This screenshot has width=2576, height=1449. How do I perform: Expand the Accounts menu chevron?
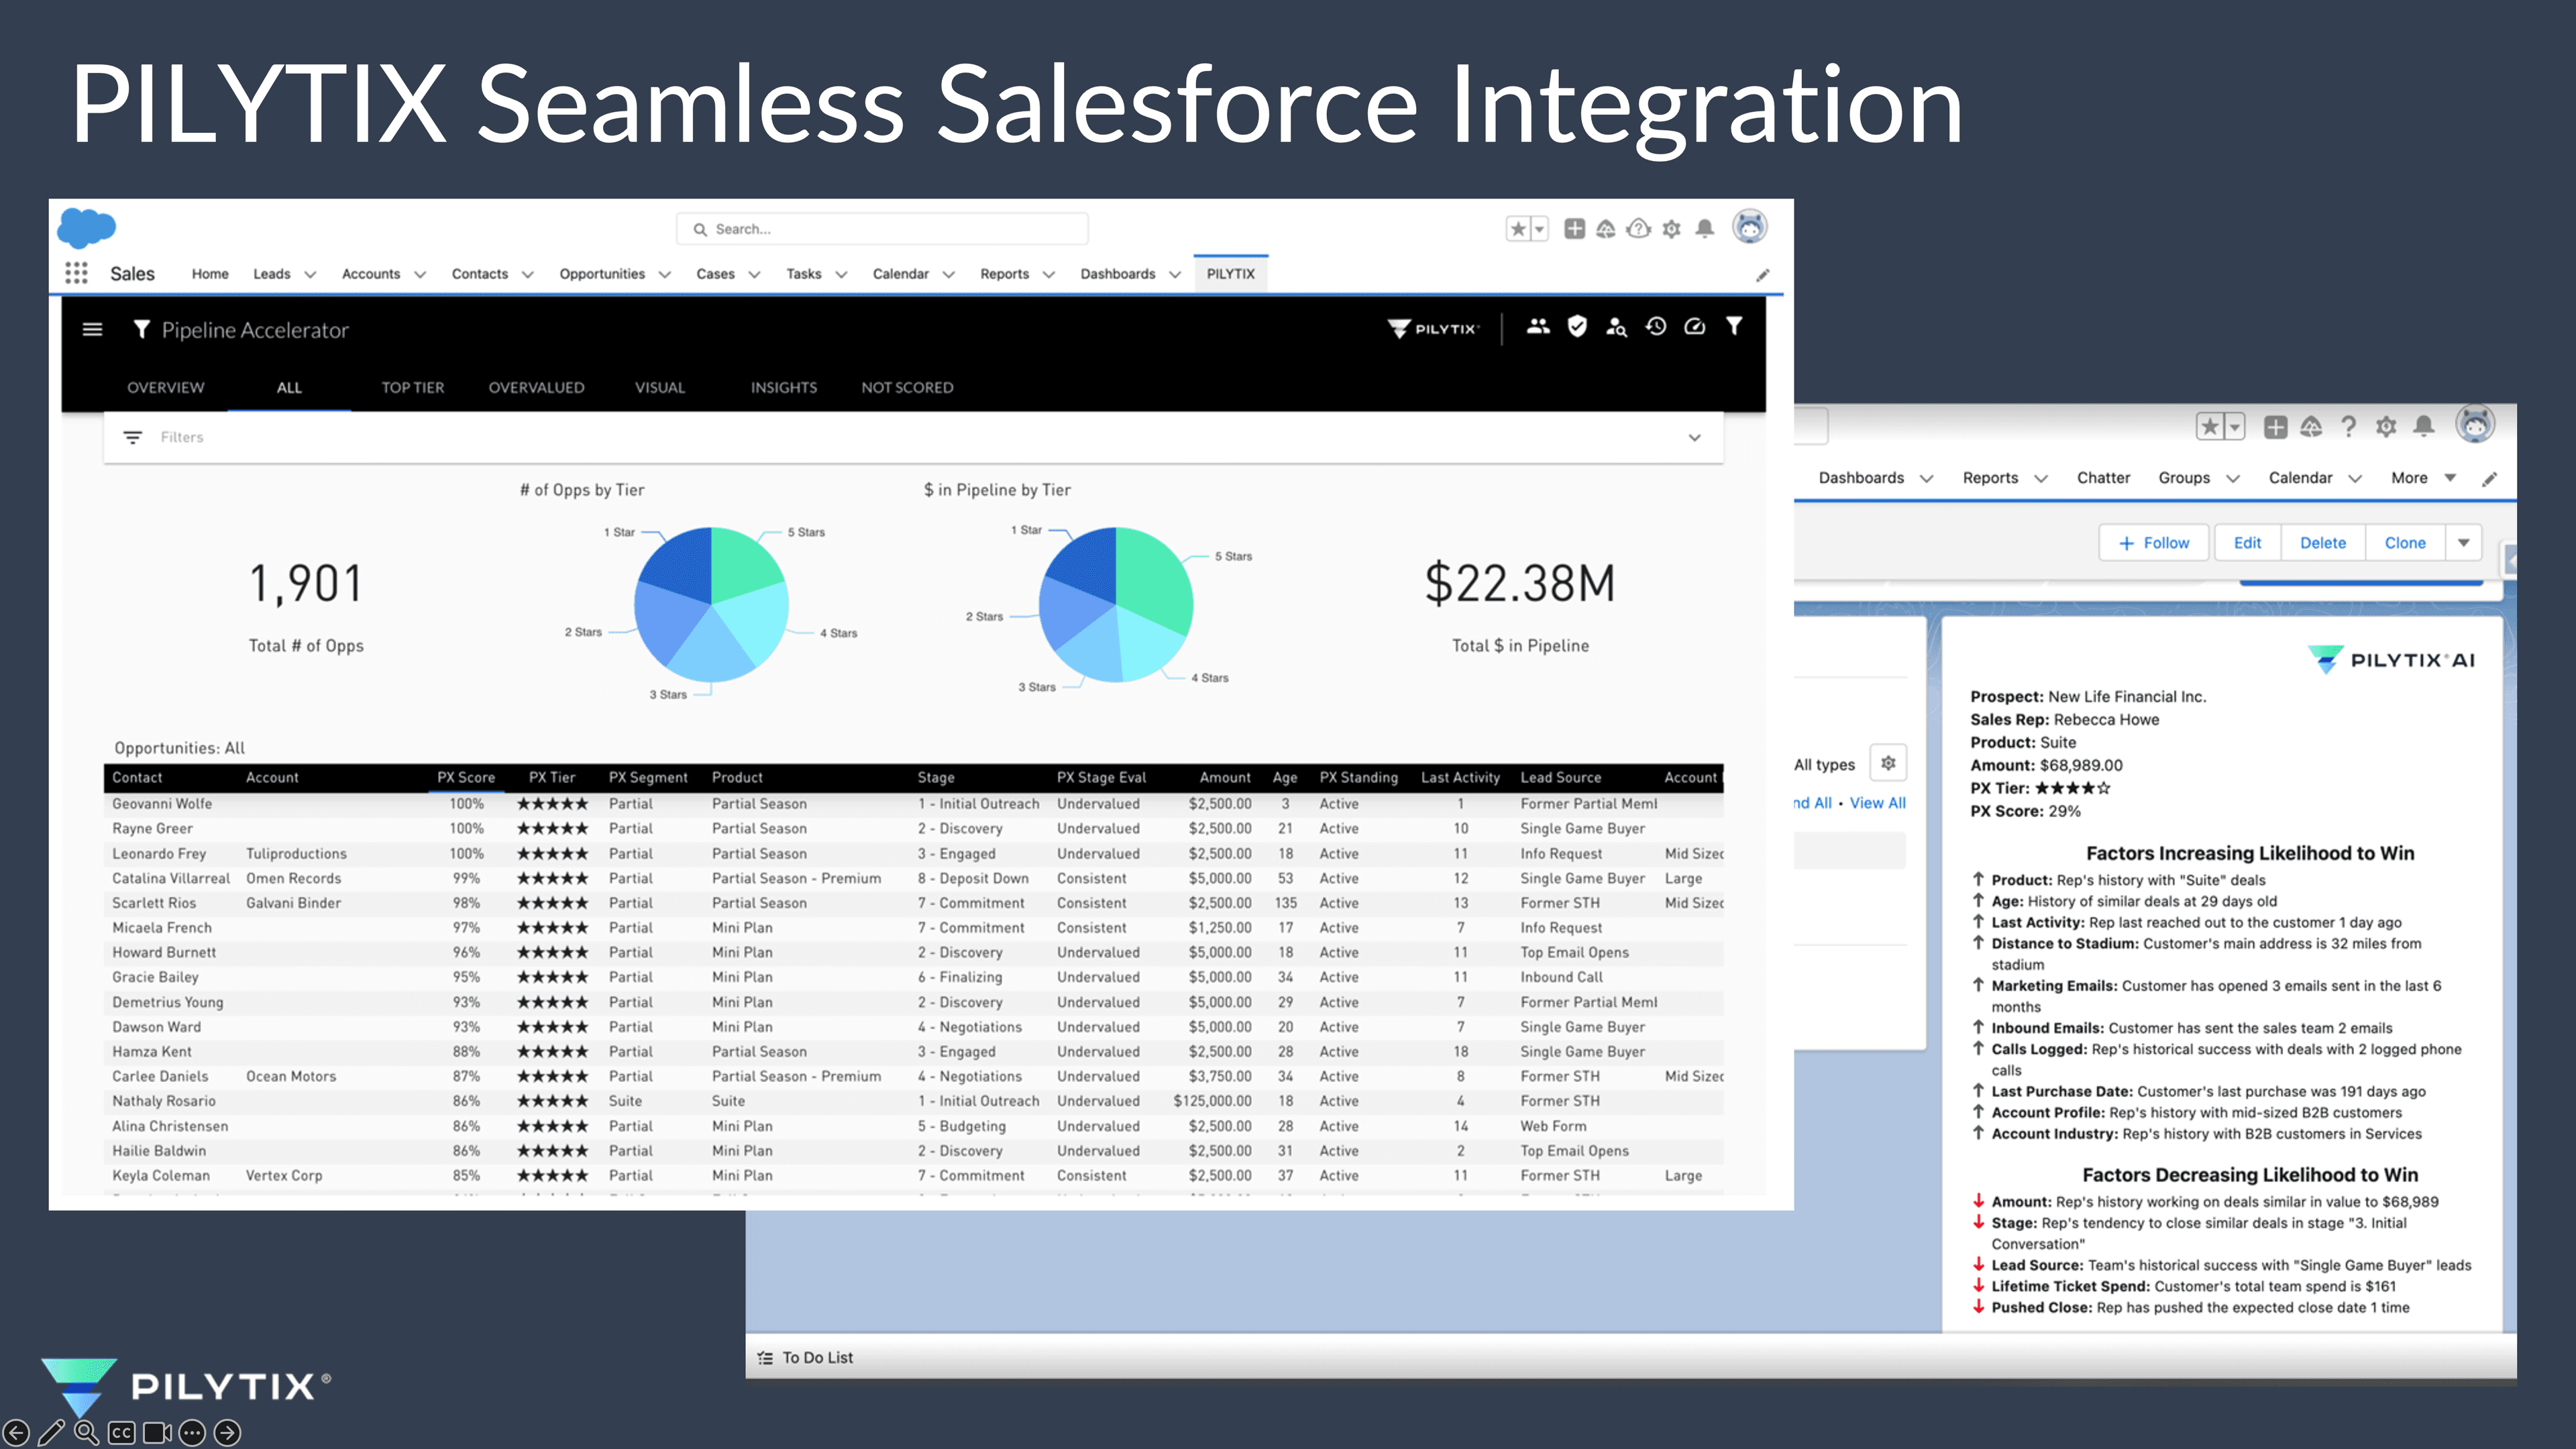(420, 275)
